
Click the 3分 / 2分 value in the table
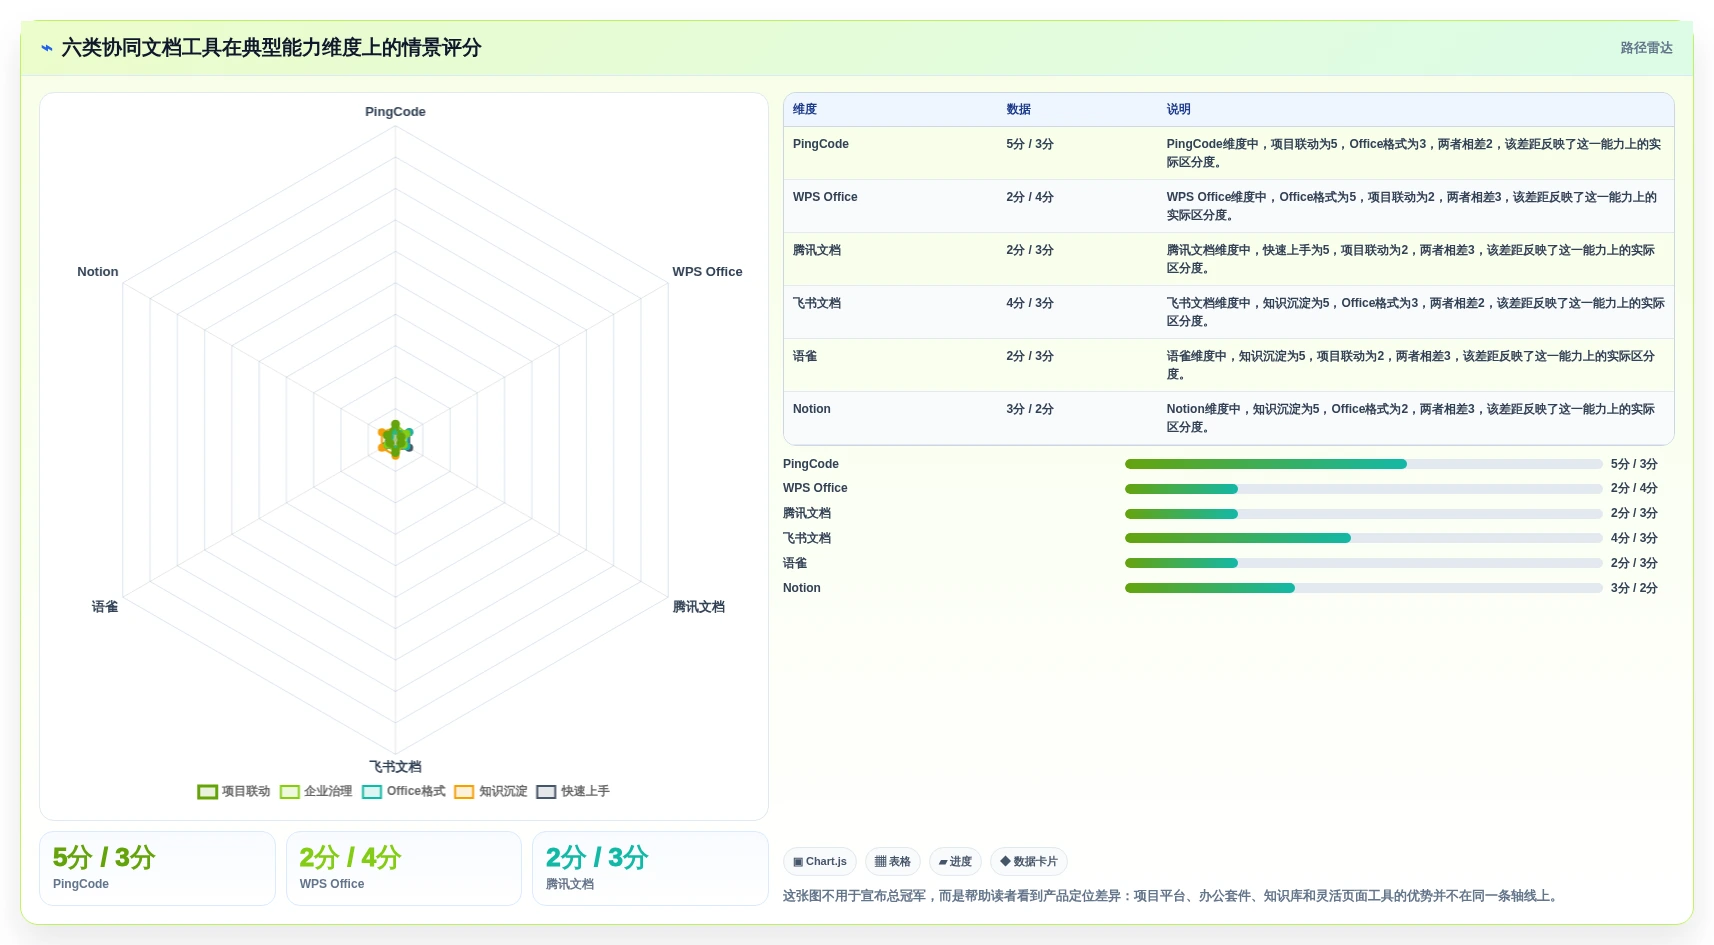click(1030, 409)
